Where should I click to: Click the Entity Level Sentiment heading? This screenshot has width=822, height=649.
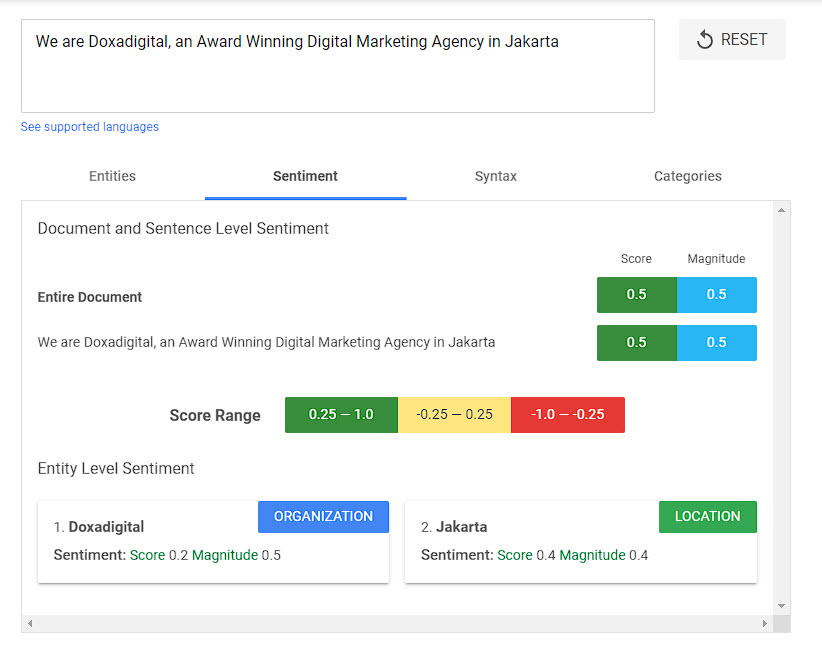point(116,468)
